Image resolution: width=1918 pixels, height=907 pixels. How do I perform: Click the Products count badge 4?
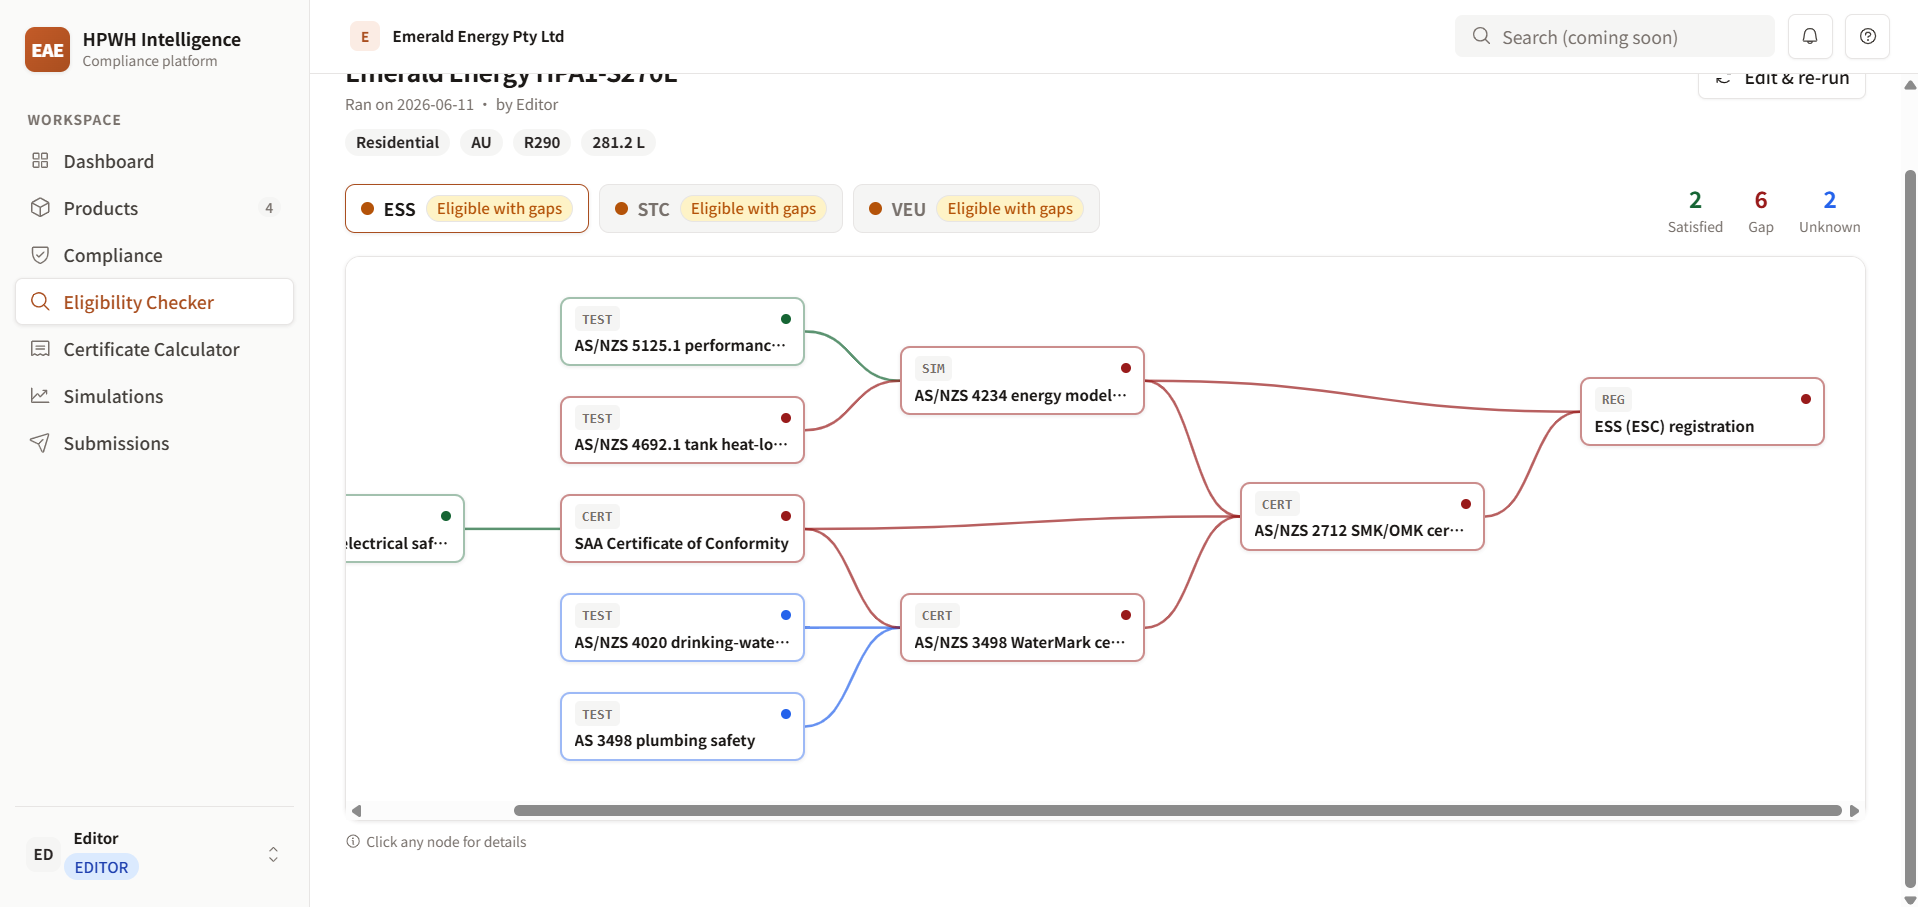(269, 208)
